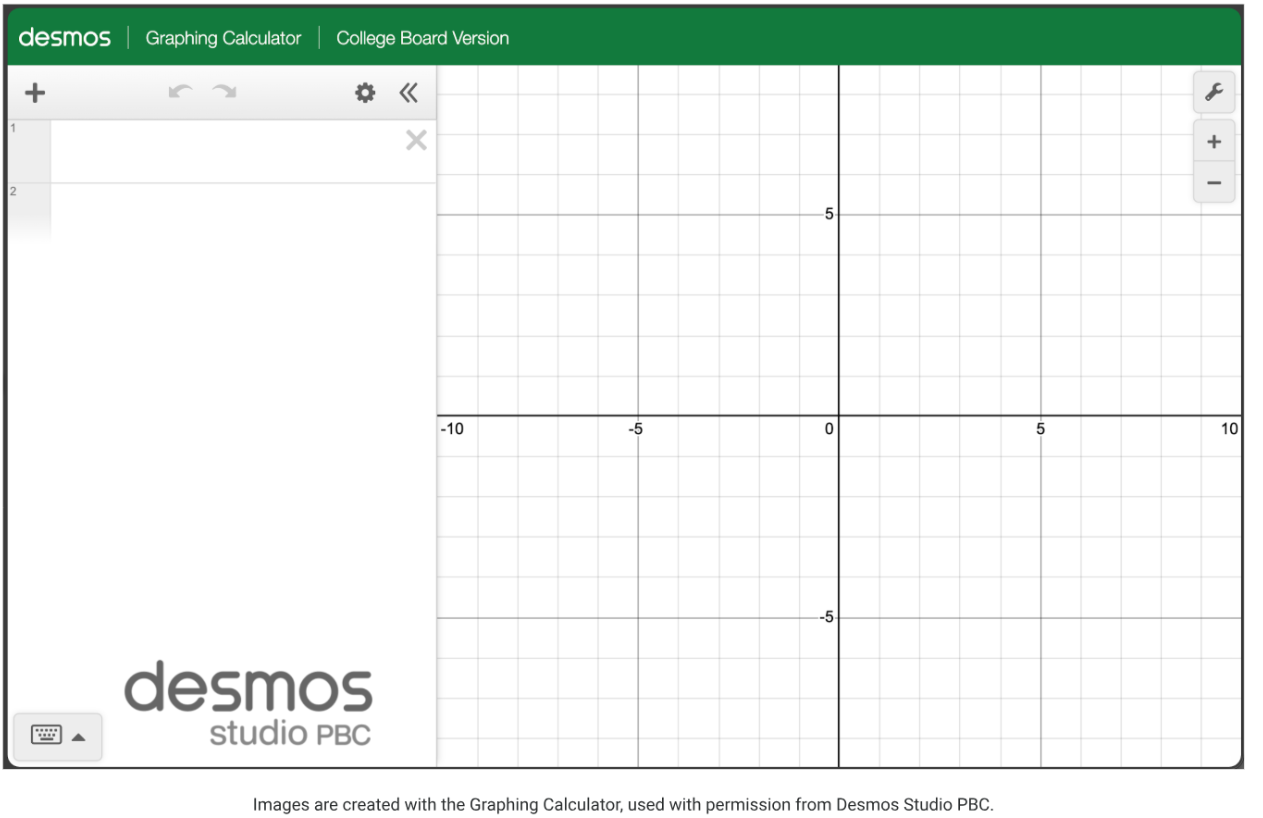Click the desmos logo in header

click(64, 38)
